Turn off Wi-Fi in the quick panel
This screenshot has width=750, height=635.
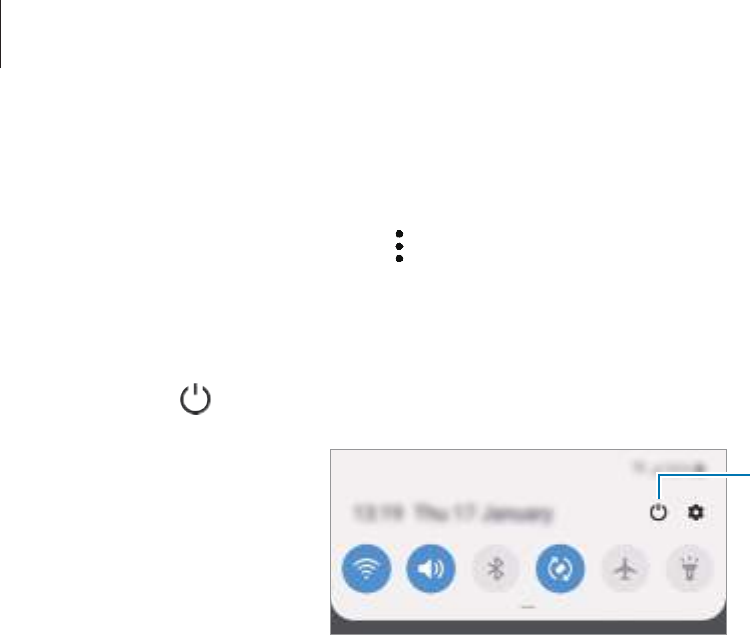point(366,569)
